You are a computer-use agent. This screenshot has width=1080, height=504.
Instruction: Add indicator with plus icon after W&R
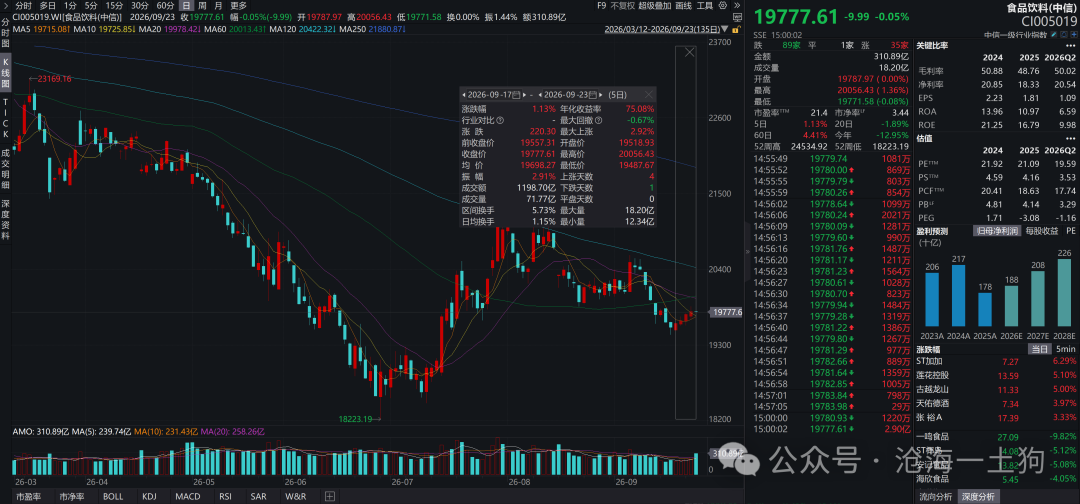point(329,496)
